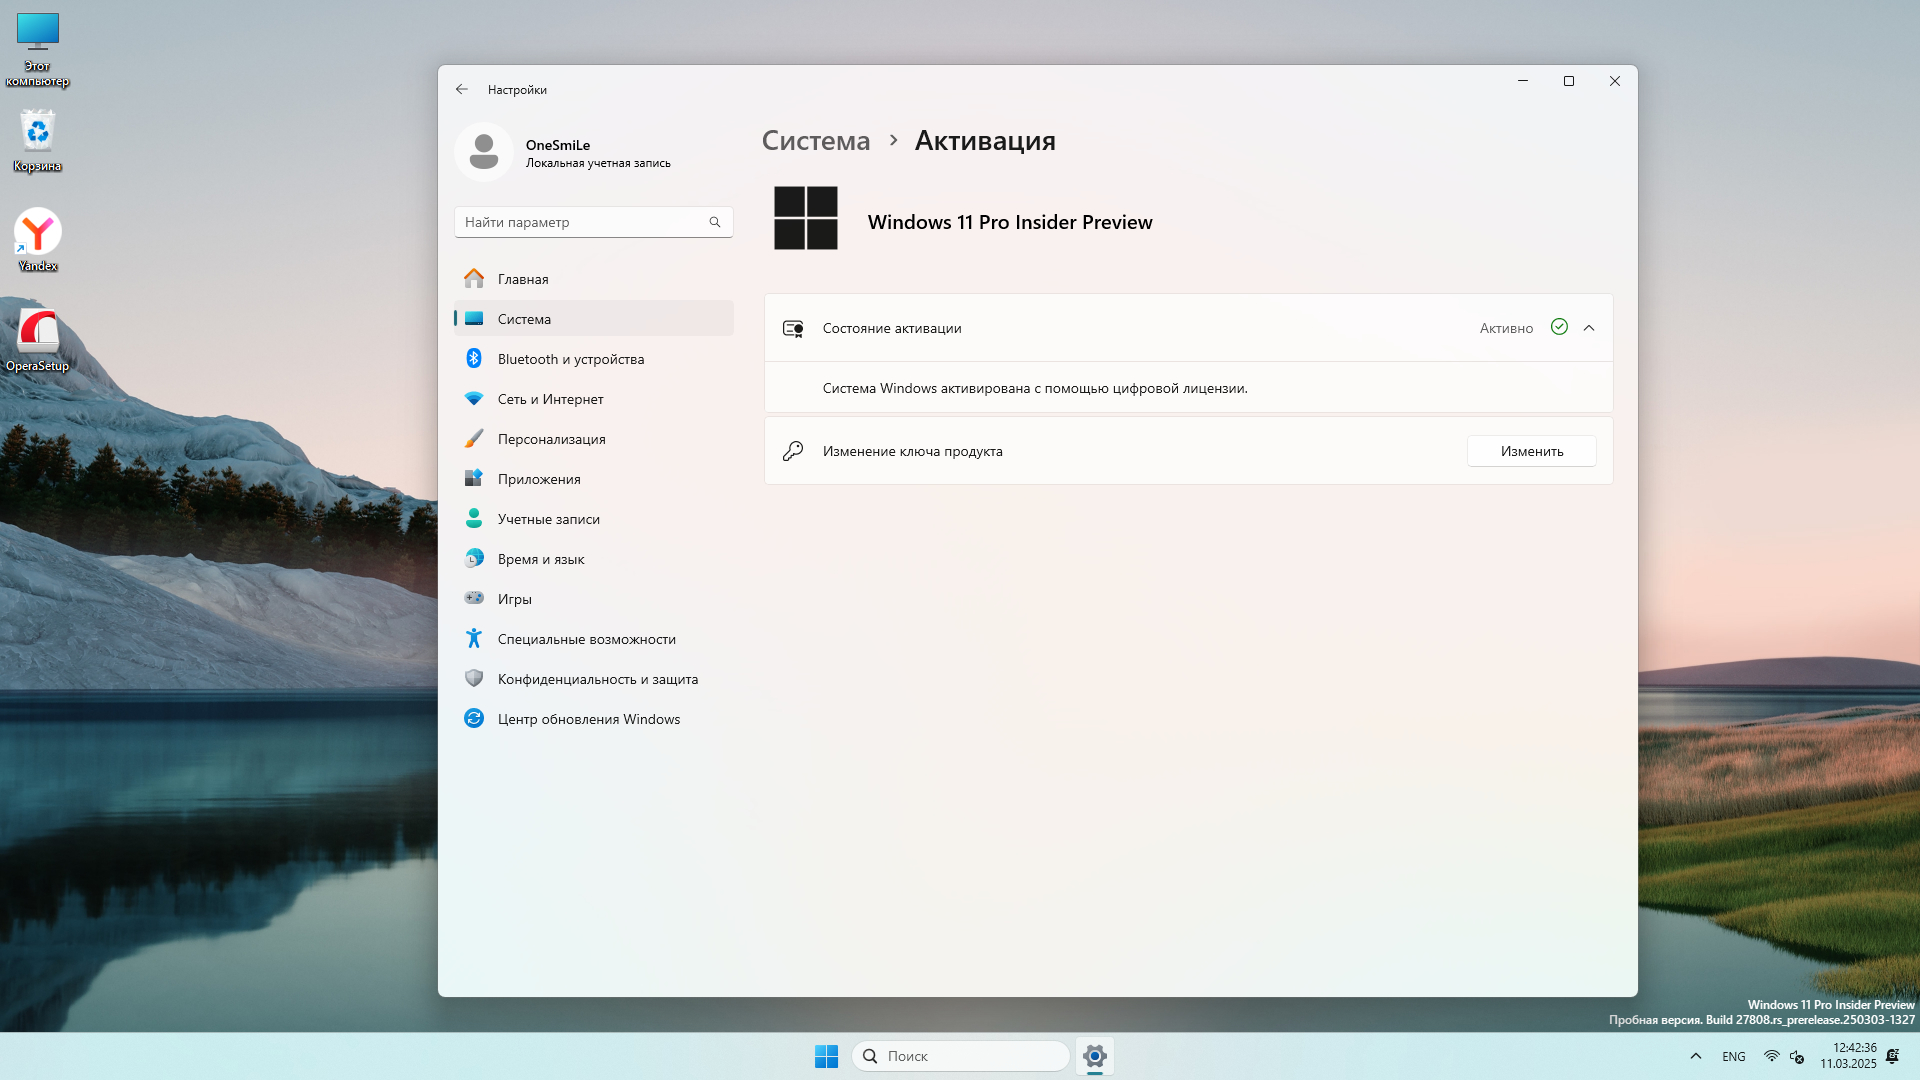The width and height of the screenshot is (1920, 1080).
Task: Click the search magnifier in Найти параметр
Action: click(715, 222)
